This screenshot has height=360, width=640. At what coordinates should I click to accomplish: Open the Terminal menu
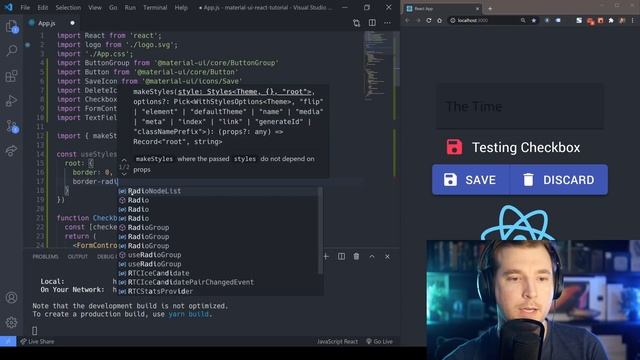[x=155, y=7]
